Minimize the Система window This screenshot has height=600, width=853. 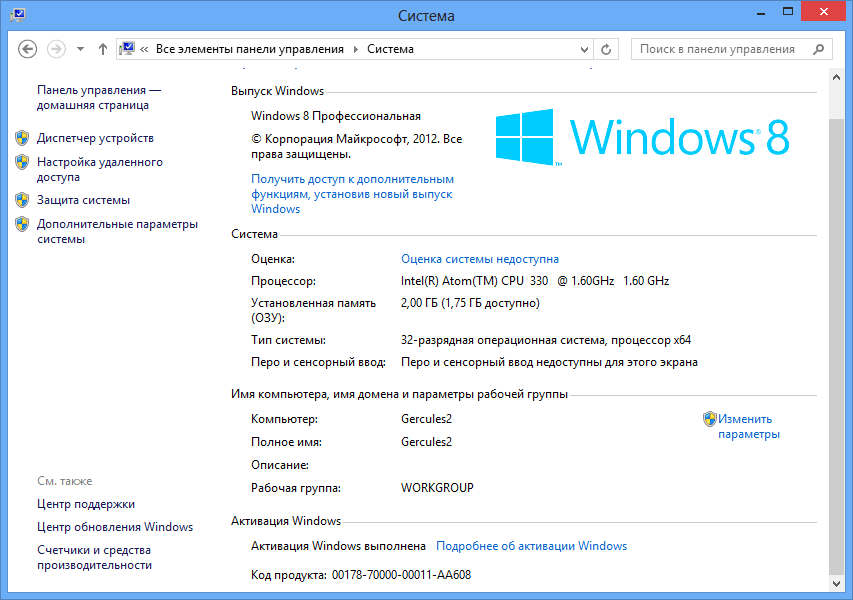coord(761,13)
